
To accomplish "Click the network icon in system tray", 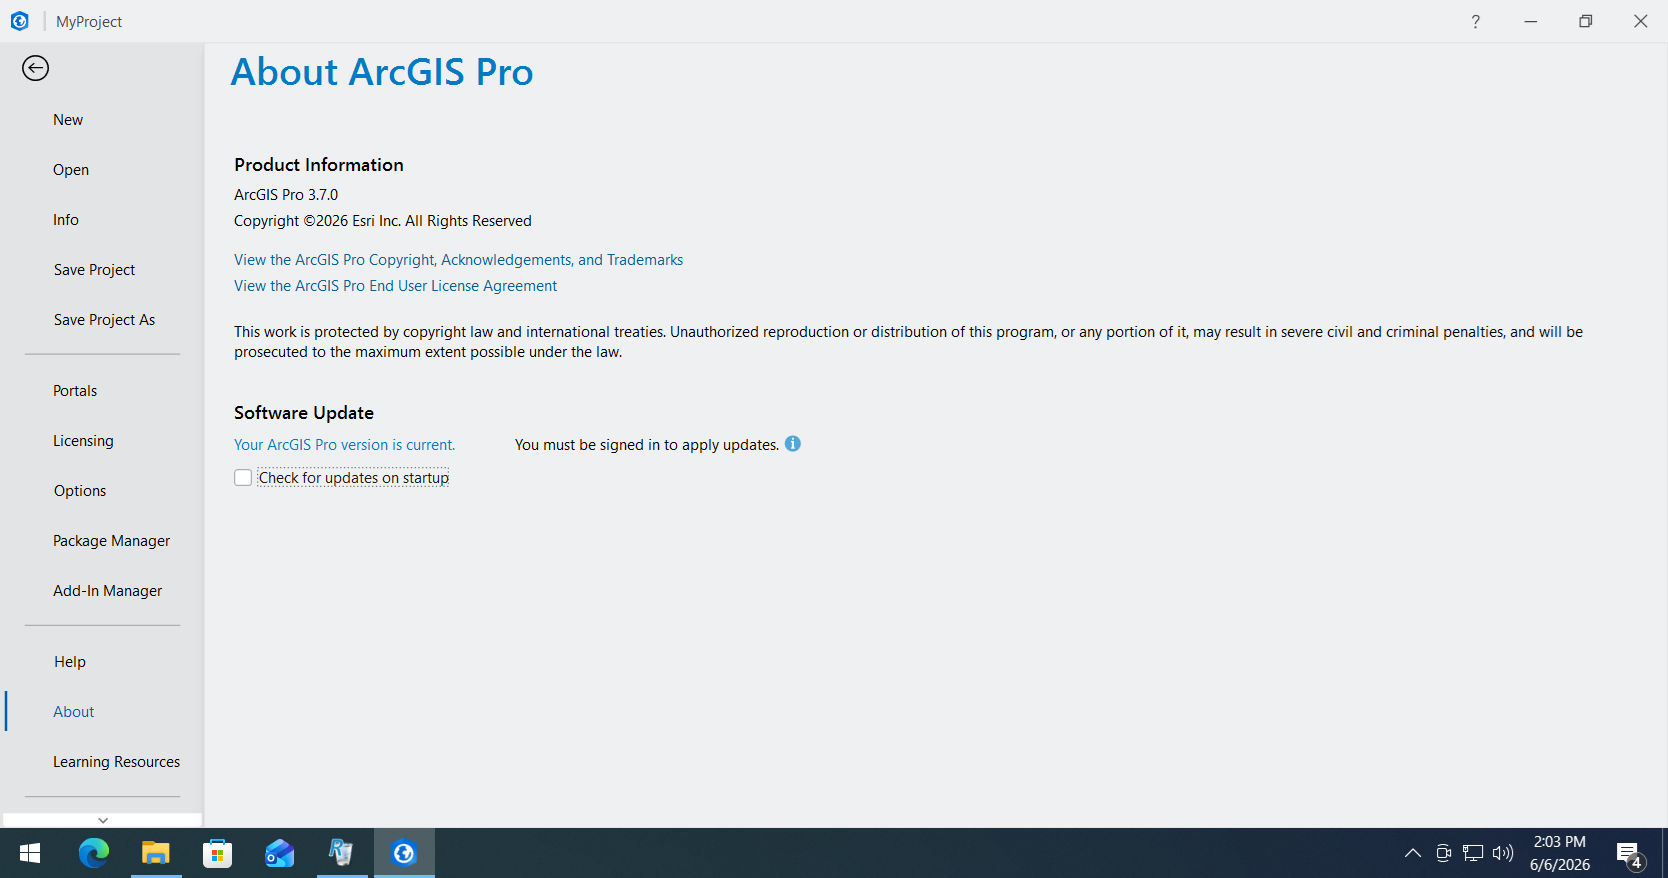I will [1473, 853].
